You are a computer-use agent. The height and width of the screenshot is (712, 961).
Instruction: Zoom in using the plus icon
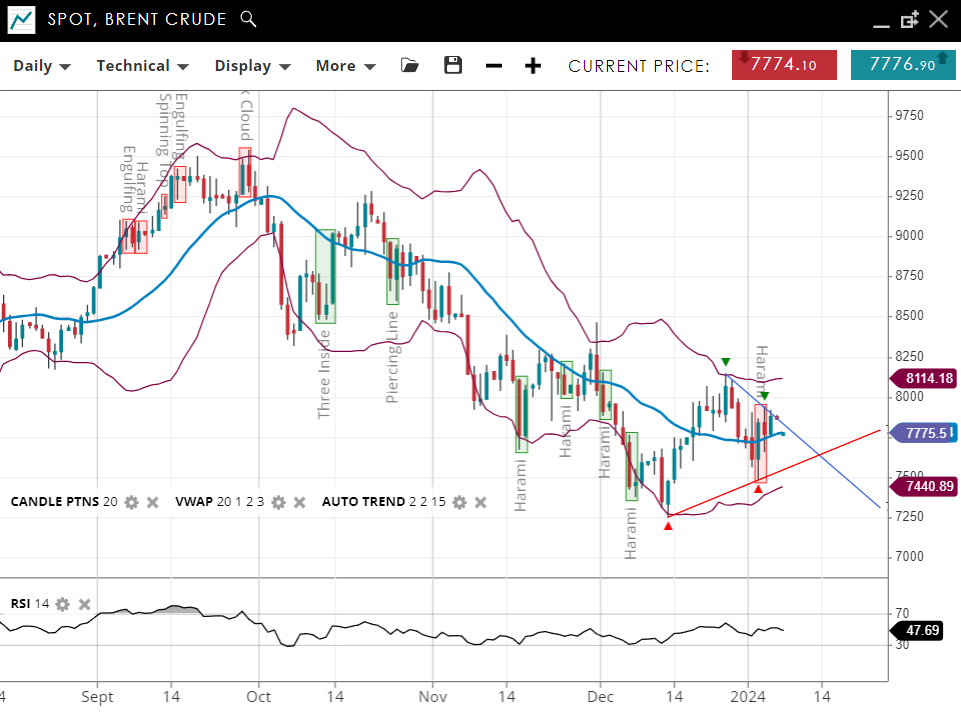click(x=533, y=66)
